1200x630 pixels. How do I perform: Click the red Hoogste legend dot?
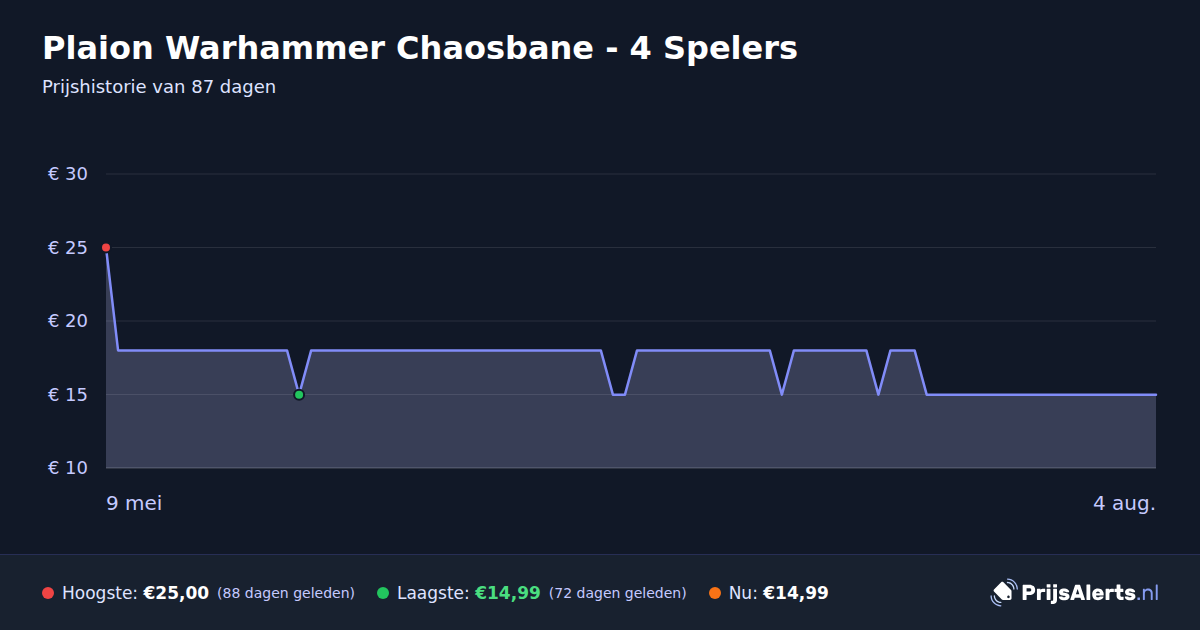pos(48,593)
